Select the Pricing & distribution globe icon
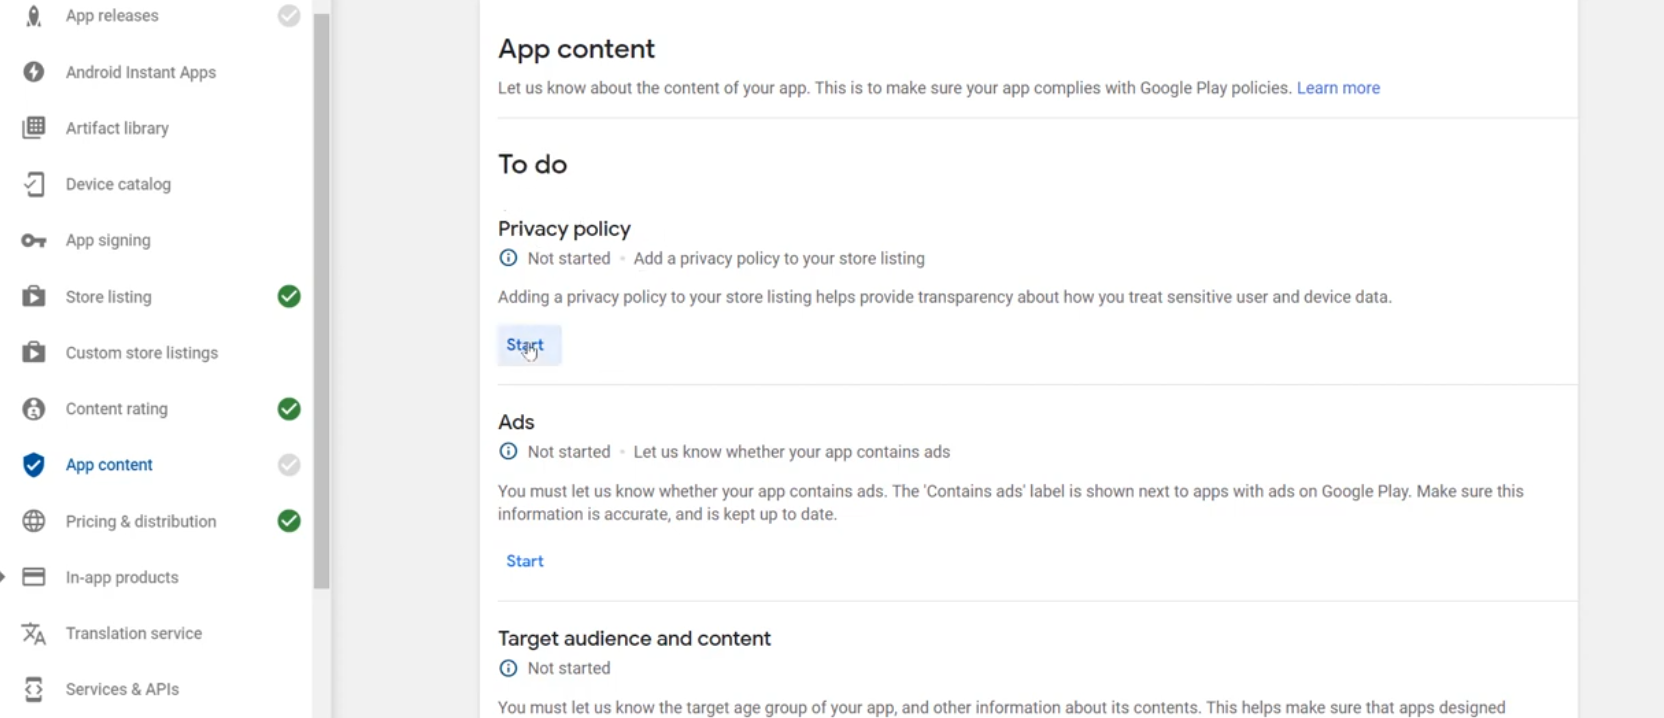This screenshot has width=1664, height=718. coord(34,521)
